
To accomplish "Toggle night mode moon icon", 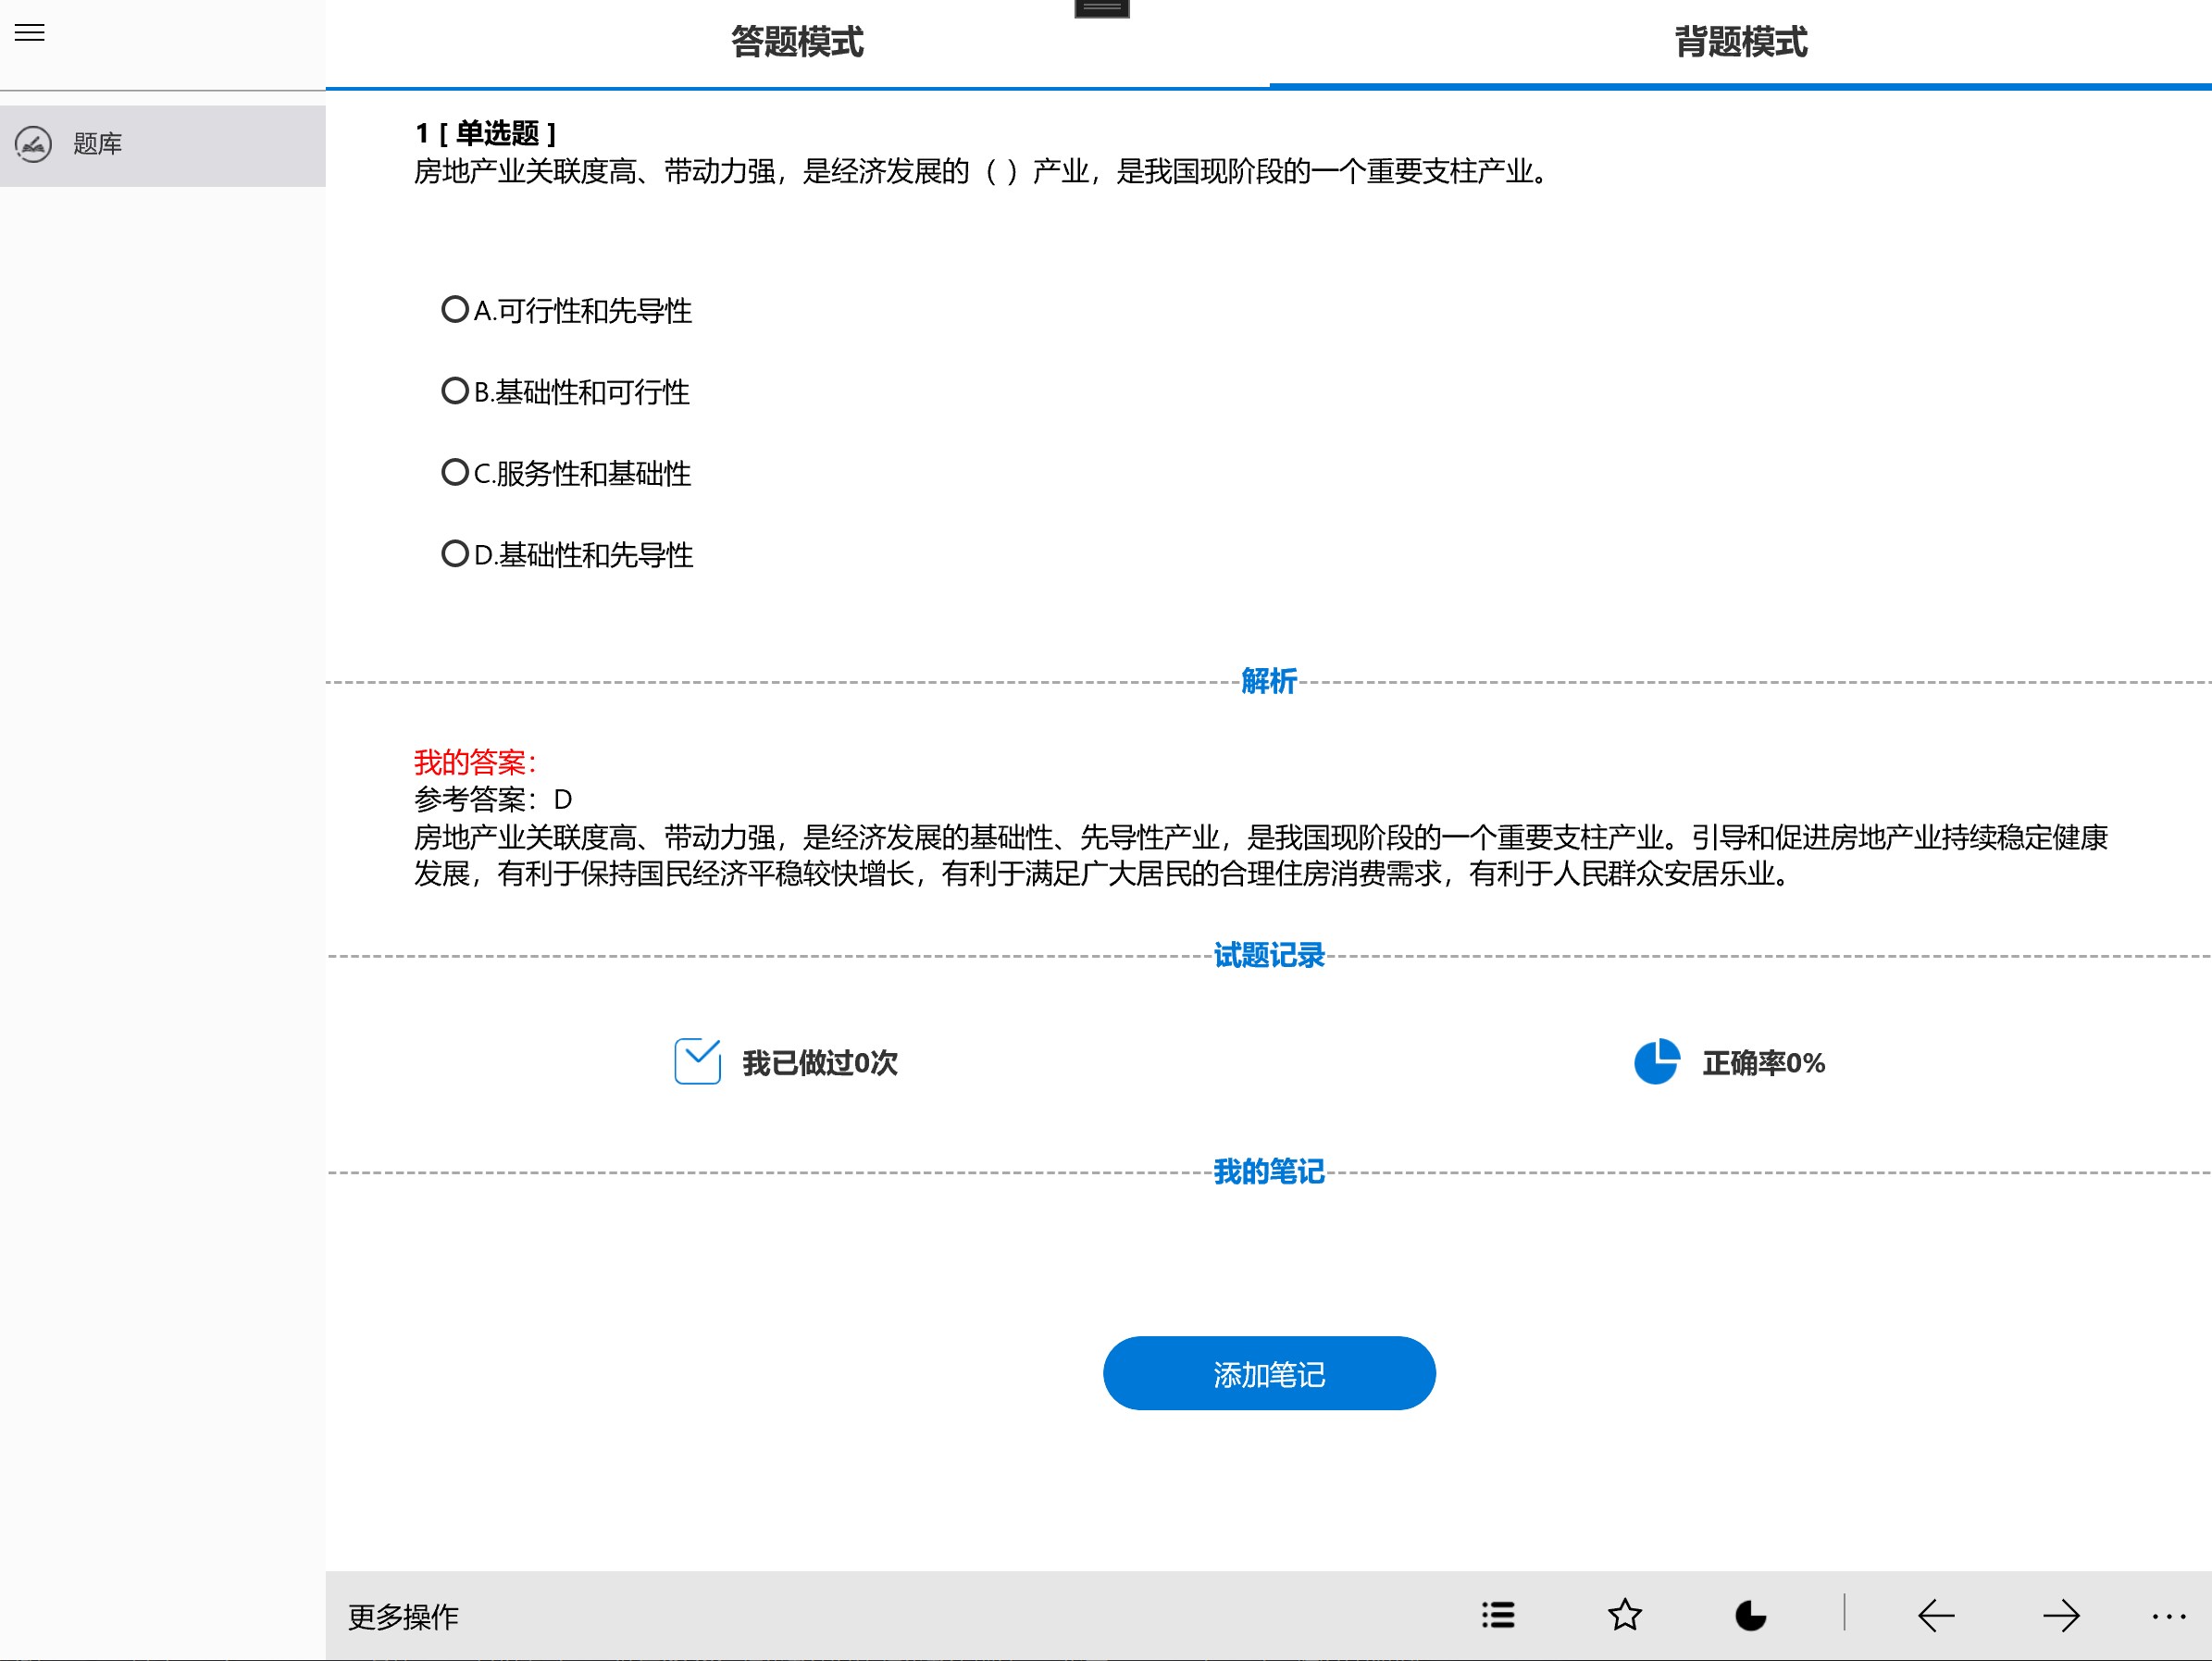I will [x=1750, y=1615].
